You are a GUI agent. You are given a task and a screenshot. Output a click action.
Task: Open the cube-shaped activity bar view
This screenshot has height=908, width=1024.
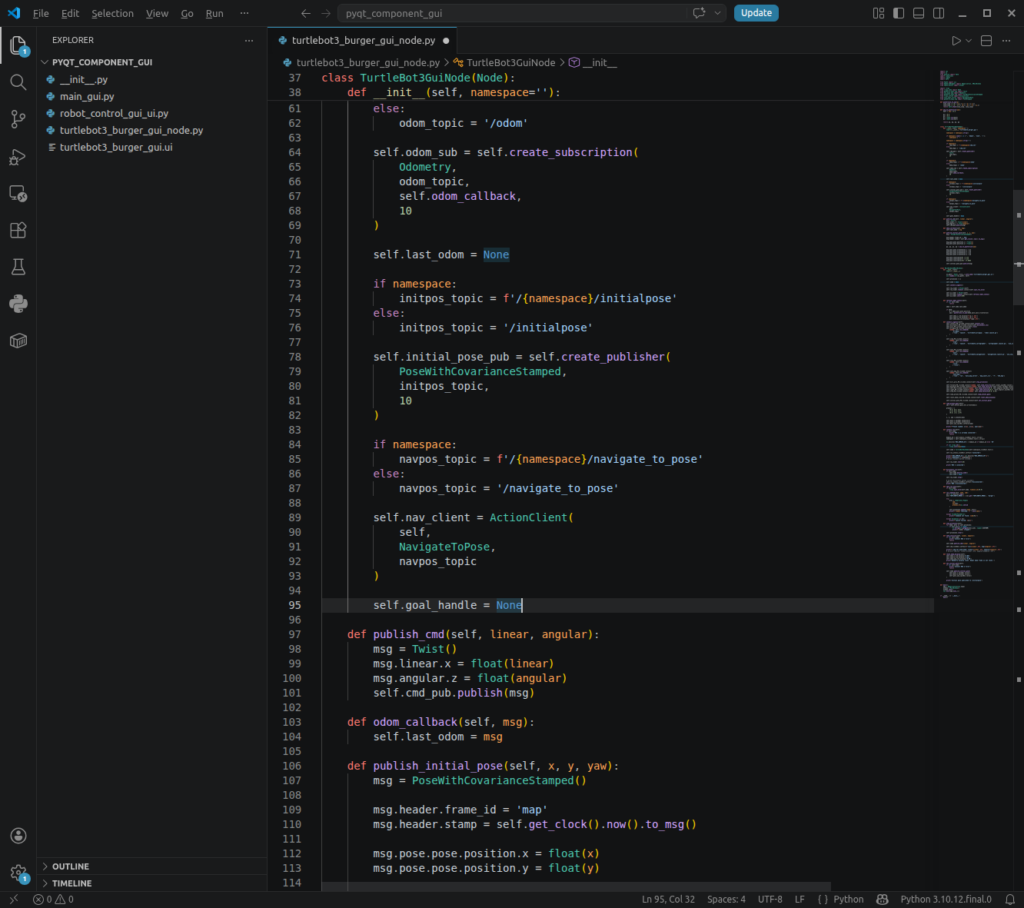point(18,340)
